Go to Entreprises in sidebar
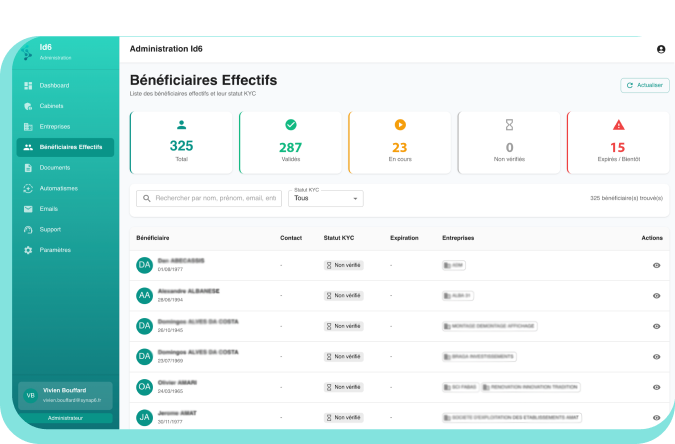The height and width of the screenshot is (444, 675). [55, 126]
